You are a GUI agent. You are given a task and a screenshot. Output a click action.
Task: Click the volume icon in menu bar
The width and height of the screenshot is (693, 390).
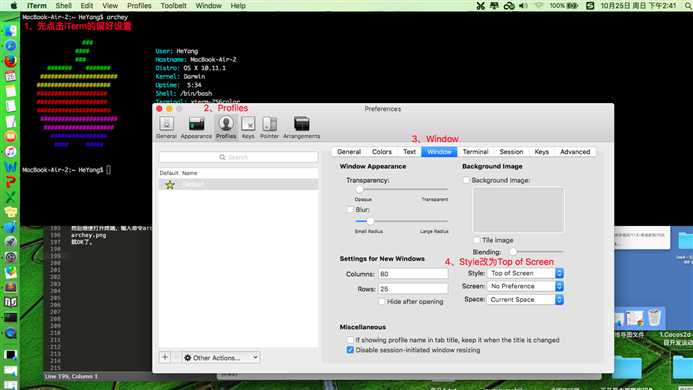[x=523, y=6]
